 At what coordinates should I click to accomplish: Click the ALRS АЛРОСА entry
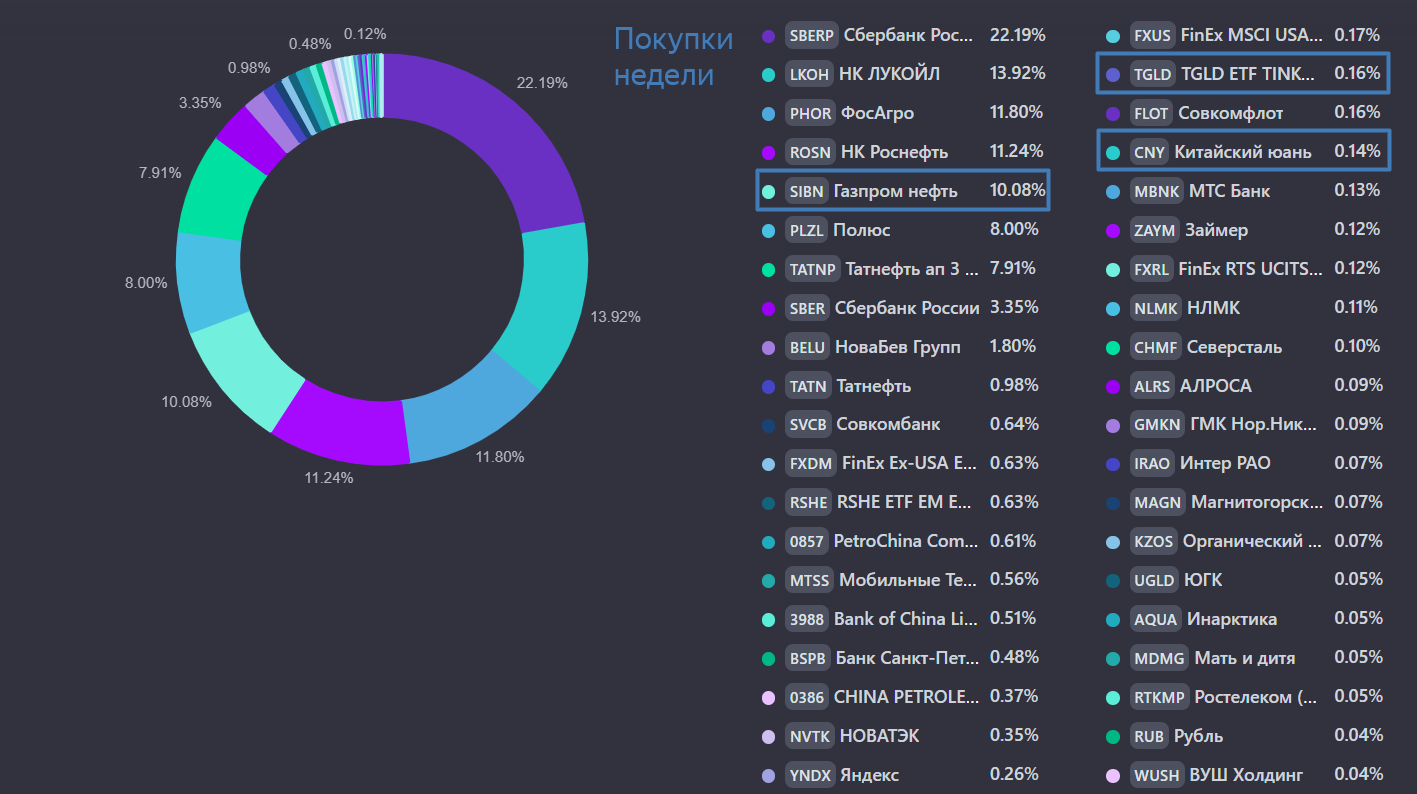coord(1244,386)
